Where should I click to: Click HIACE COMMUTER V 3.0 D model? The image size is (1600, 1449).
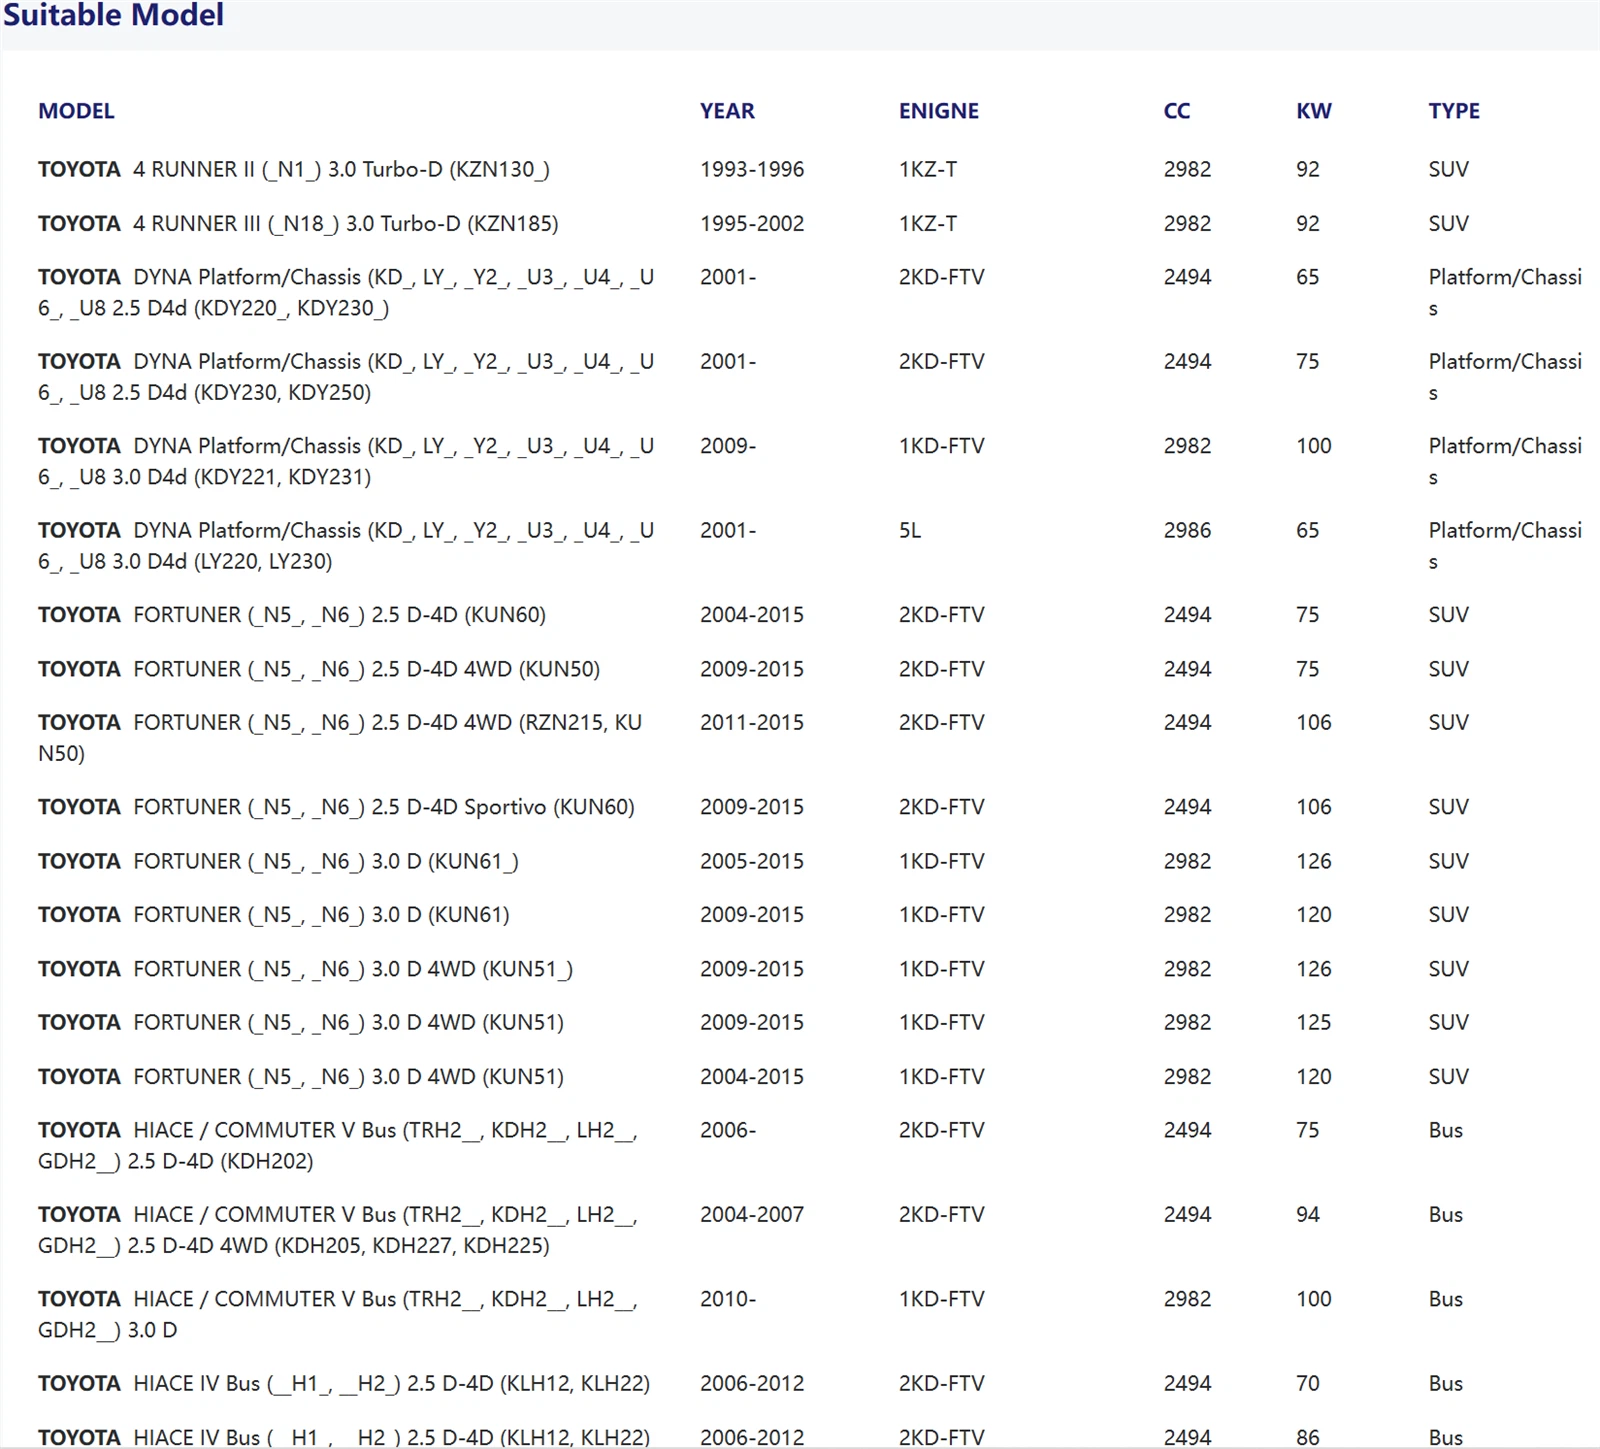pos(338,1315)
